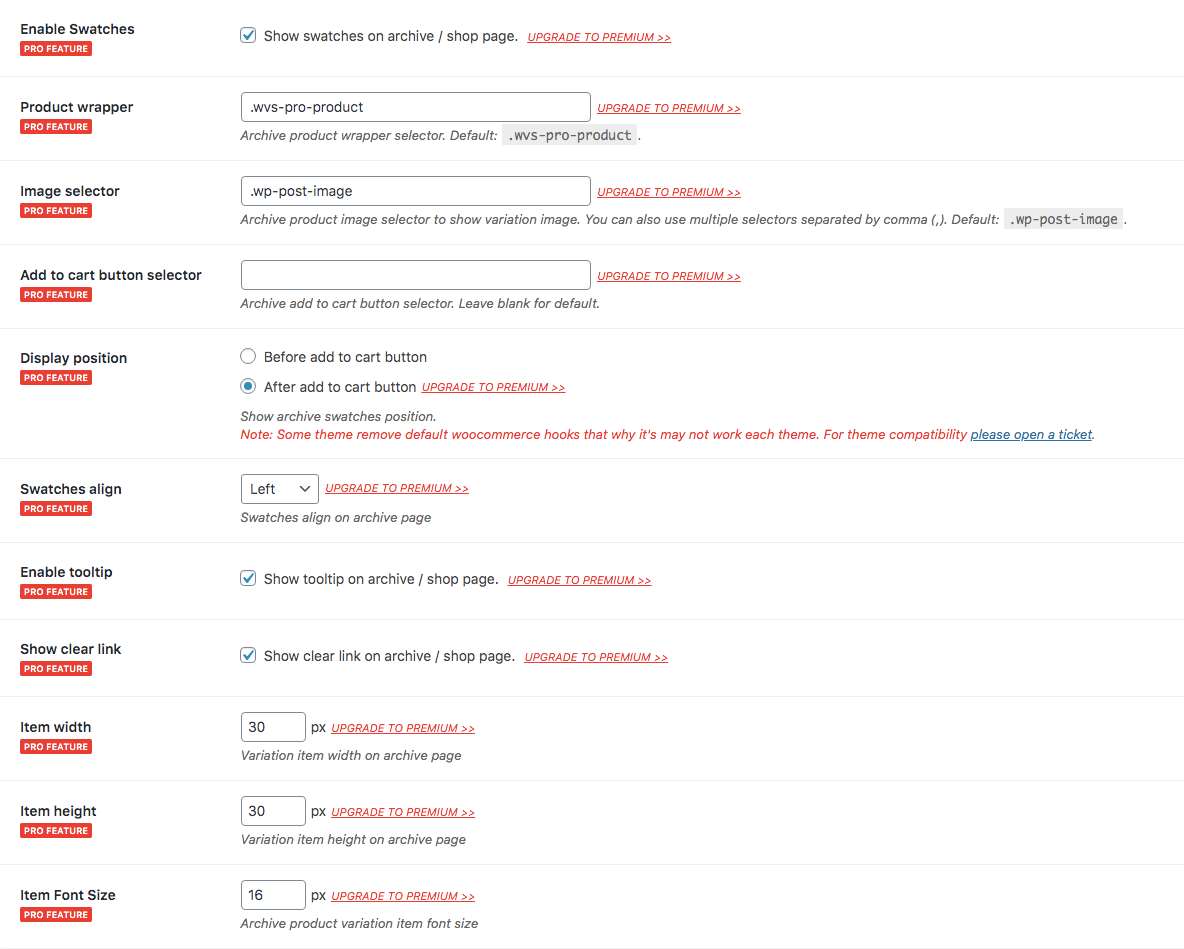
Task: Click the Add to cart button selector field
Action: click(415, 275)
